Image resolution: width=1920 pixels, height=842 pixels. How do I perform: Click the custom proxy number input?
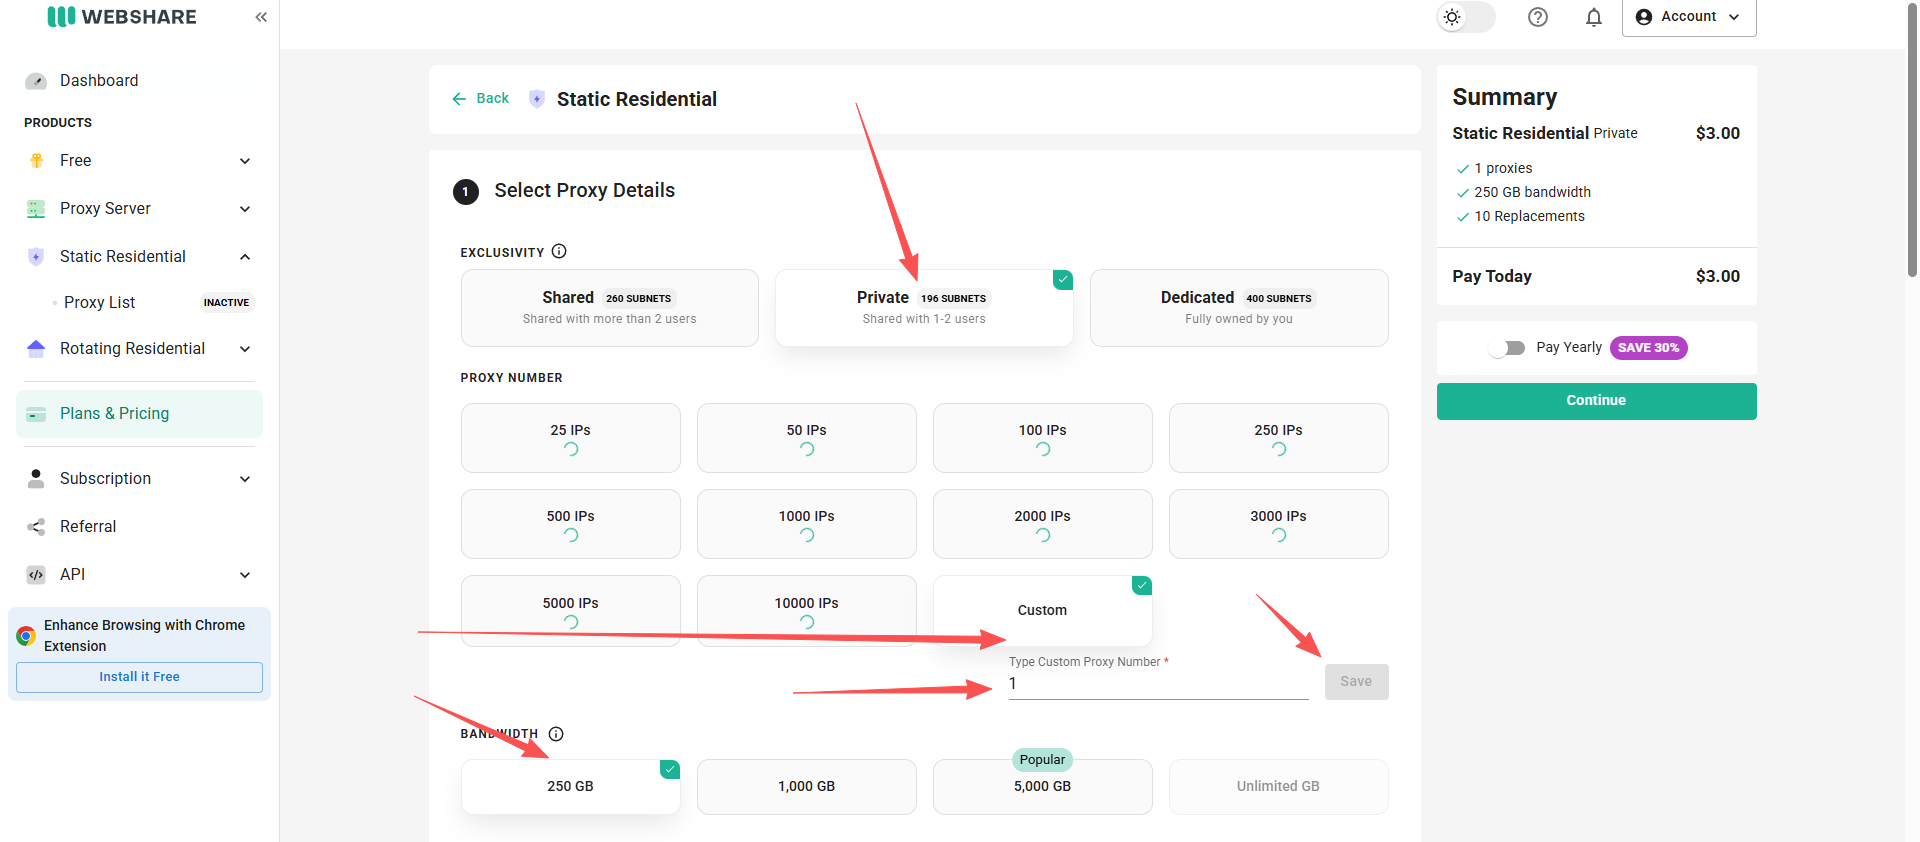click(1158, 684)
